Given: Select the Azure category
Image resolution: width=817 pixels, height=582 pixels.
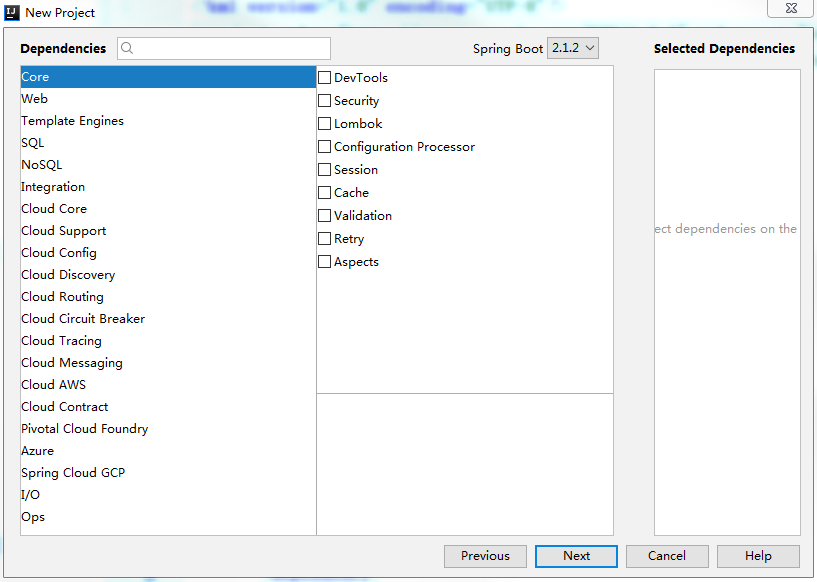Looking at the screenshot, I should tap(168, 451).
